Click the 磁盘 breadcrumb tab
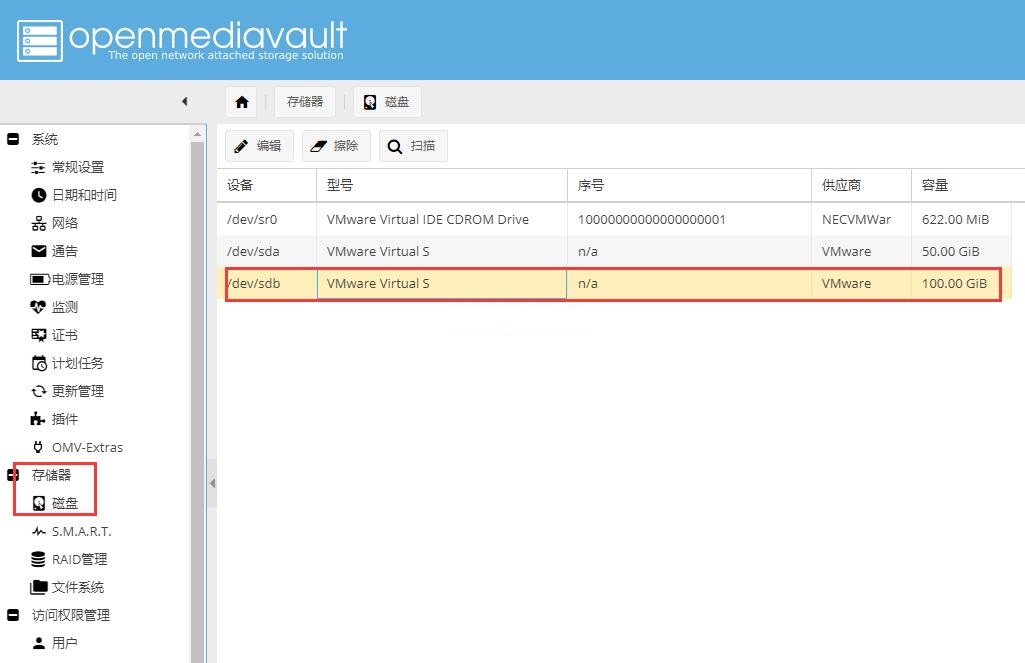The width and height of the screenshot is (1025, 663). click(387, 102)
